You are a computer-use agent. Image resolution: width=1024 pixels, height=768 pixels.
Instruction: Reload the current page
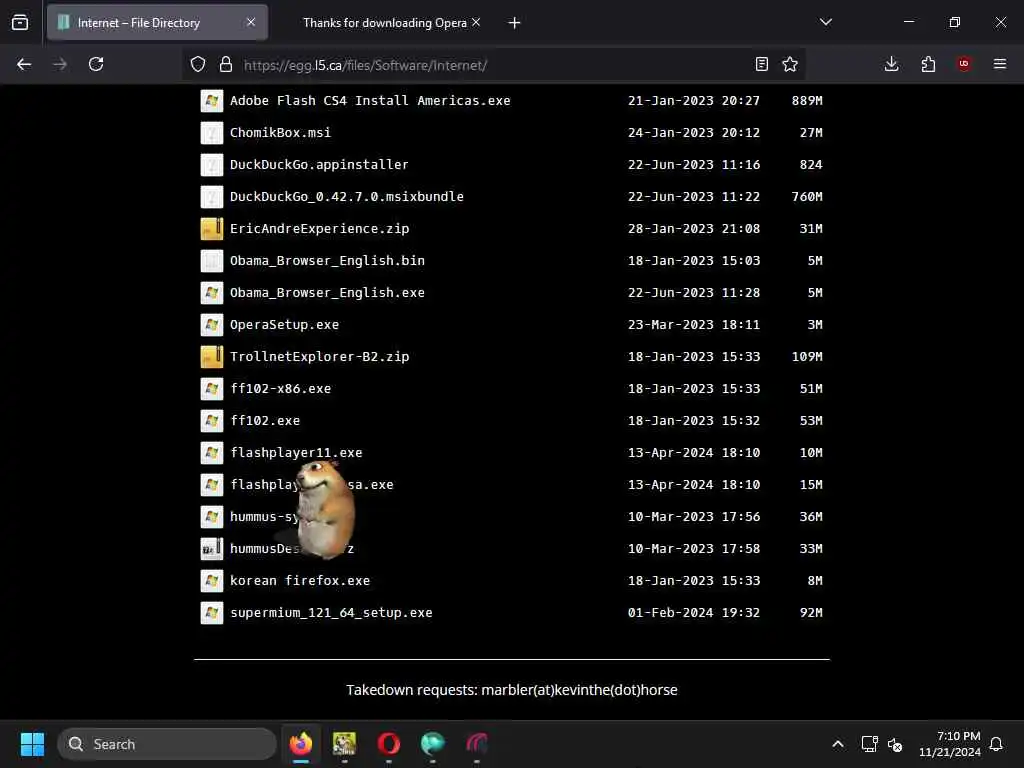(x=96, y=64)
